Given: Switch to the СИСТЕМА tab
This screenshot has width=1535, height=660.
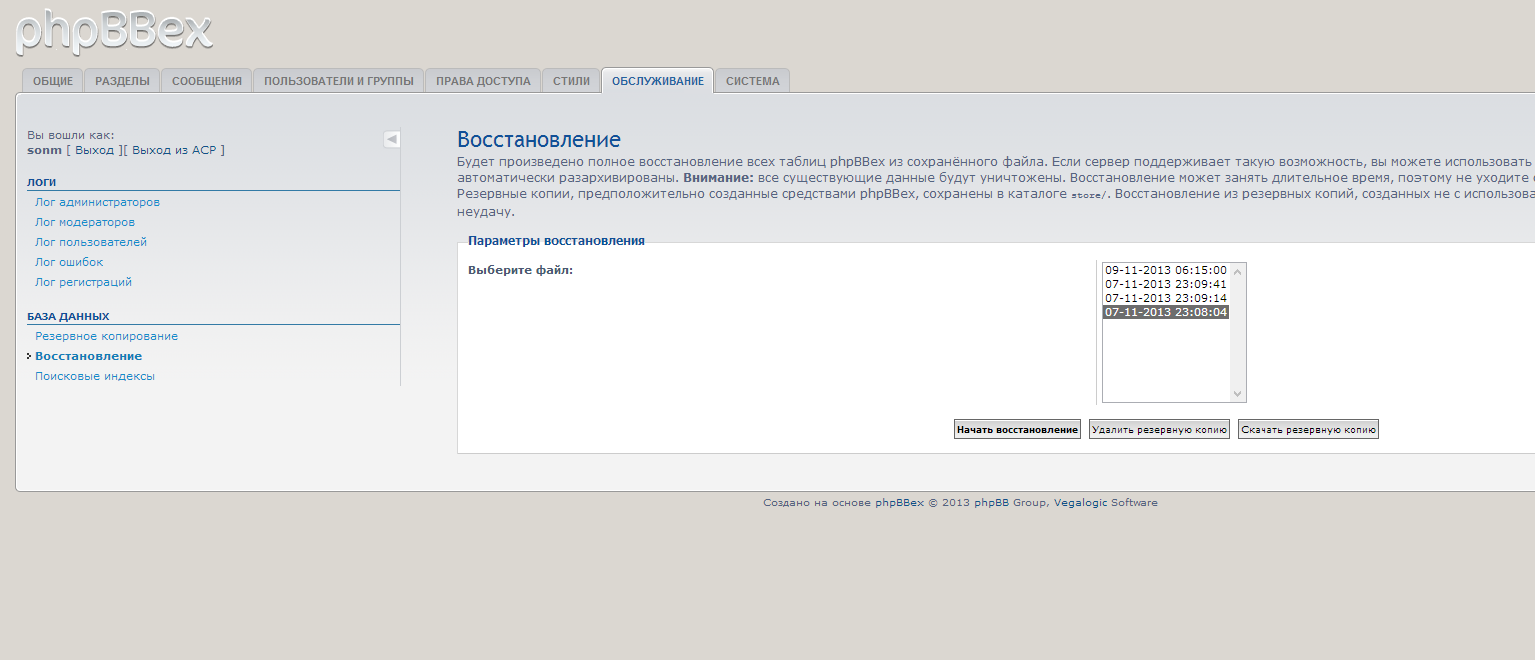Looking at the screenshot, I should point(752,81).
